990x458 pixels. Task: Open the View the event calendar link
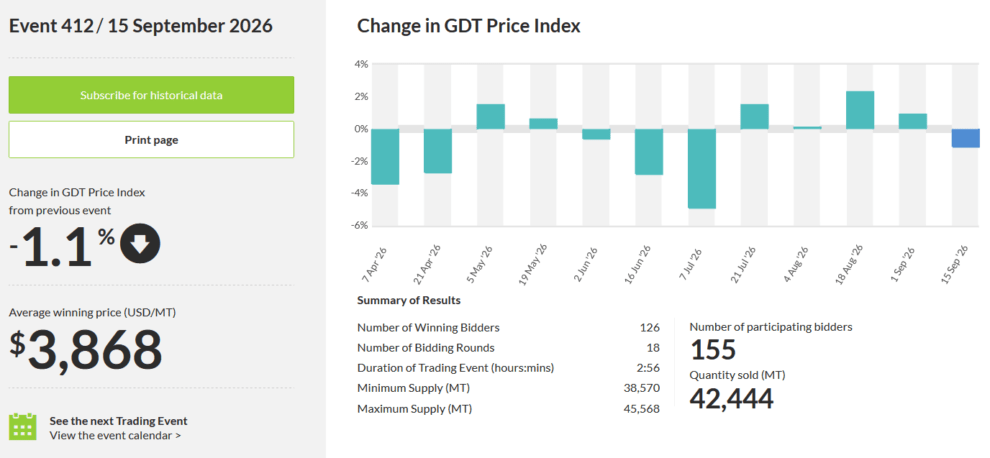(115, 435)
